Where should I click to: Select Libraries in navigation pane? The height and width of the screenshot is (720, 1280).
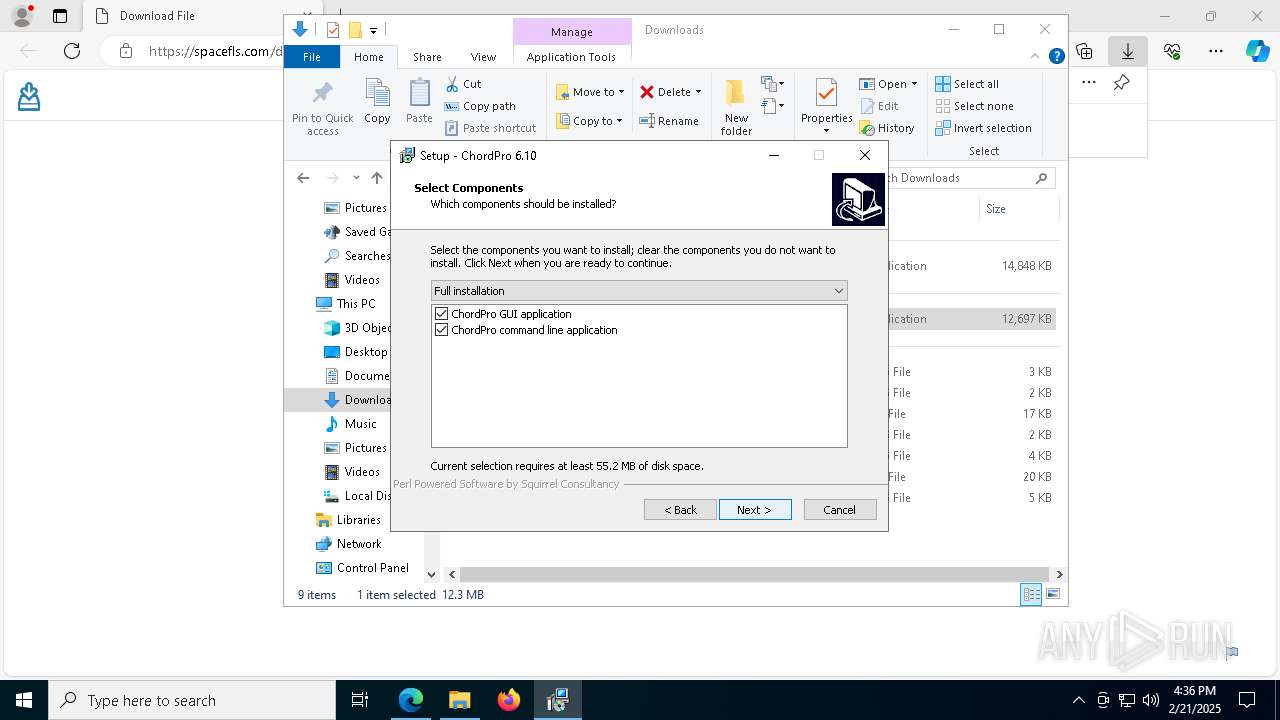pos(358,520)
